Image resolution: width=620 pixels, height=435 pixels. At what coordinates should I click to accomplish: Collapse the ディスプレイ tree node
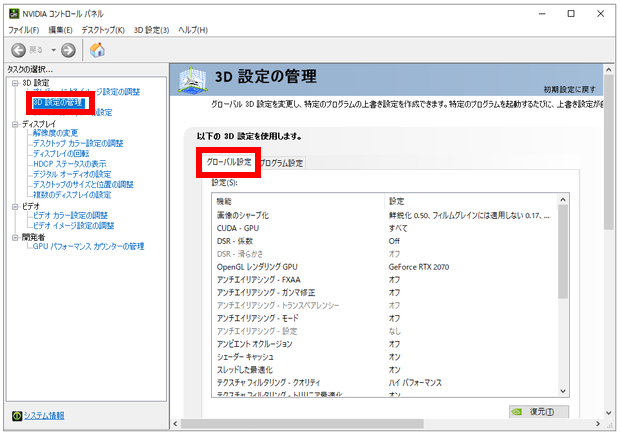[x=15, y=124]
